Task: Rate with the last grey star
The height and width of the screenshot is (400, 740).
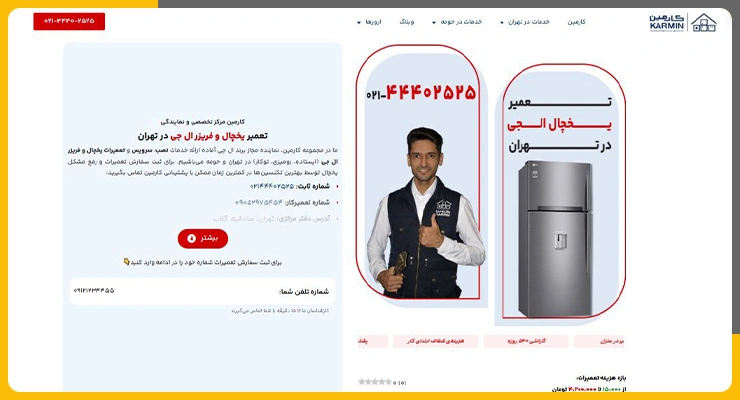Action: [388, 382]
